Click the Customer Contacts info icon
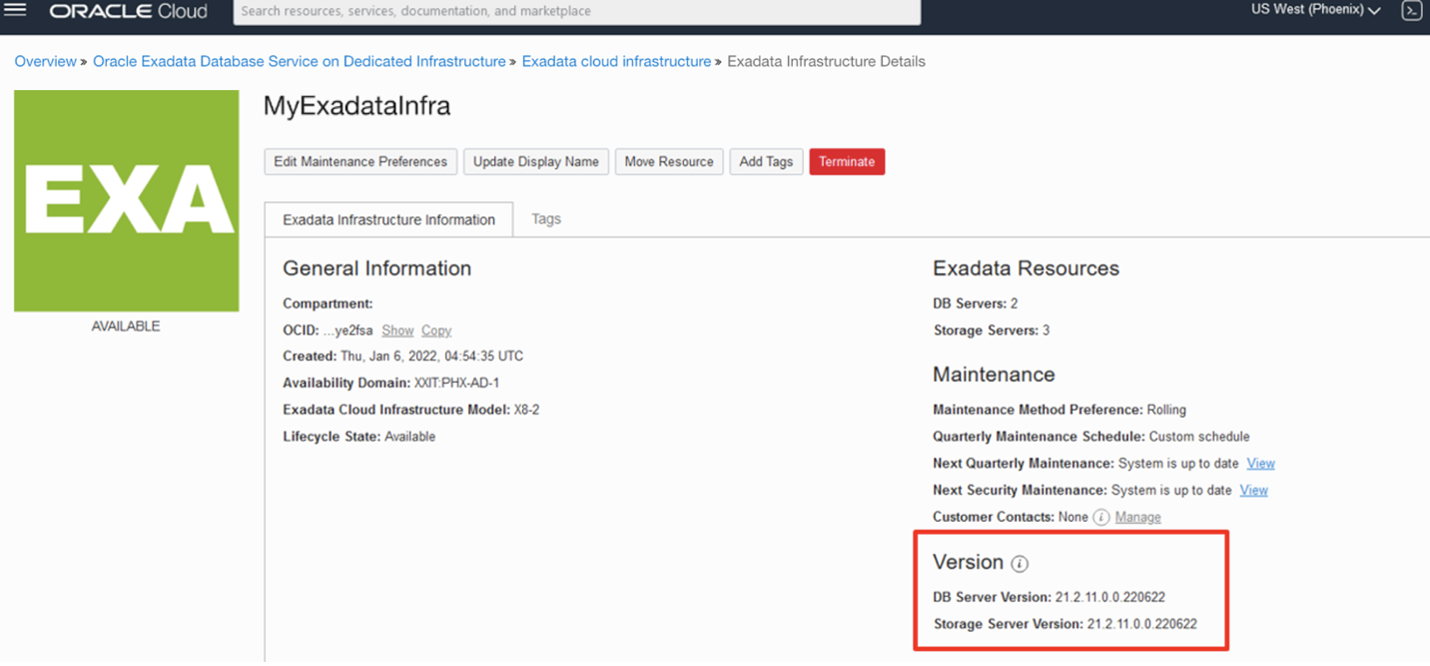Image resolution: width=1430 pixels, height=666 pixels. pyautogui.click(x=1101, y=517)
